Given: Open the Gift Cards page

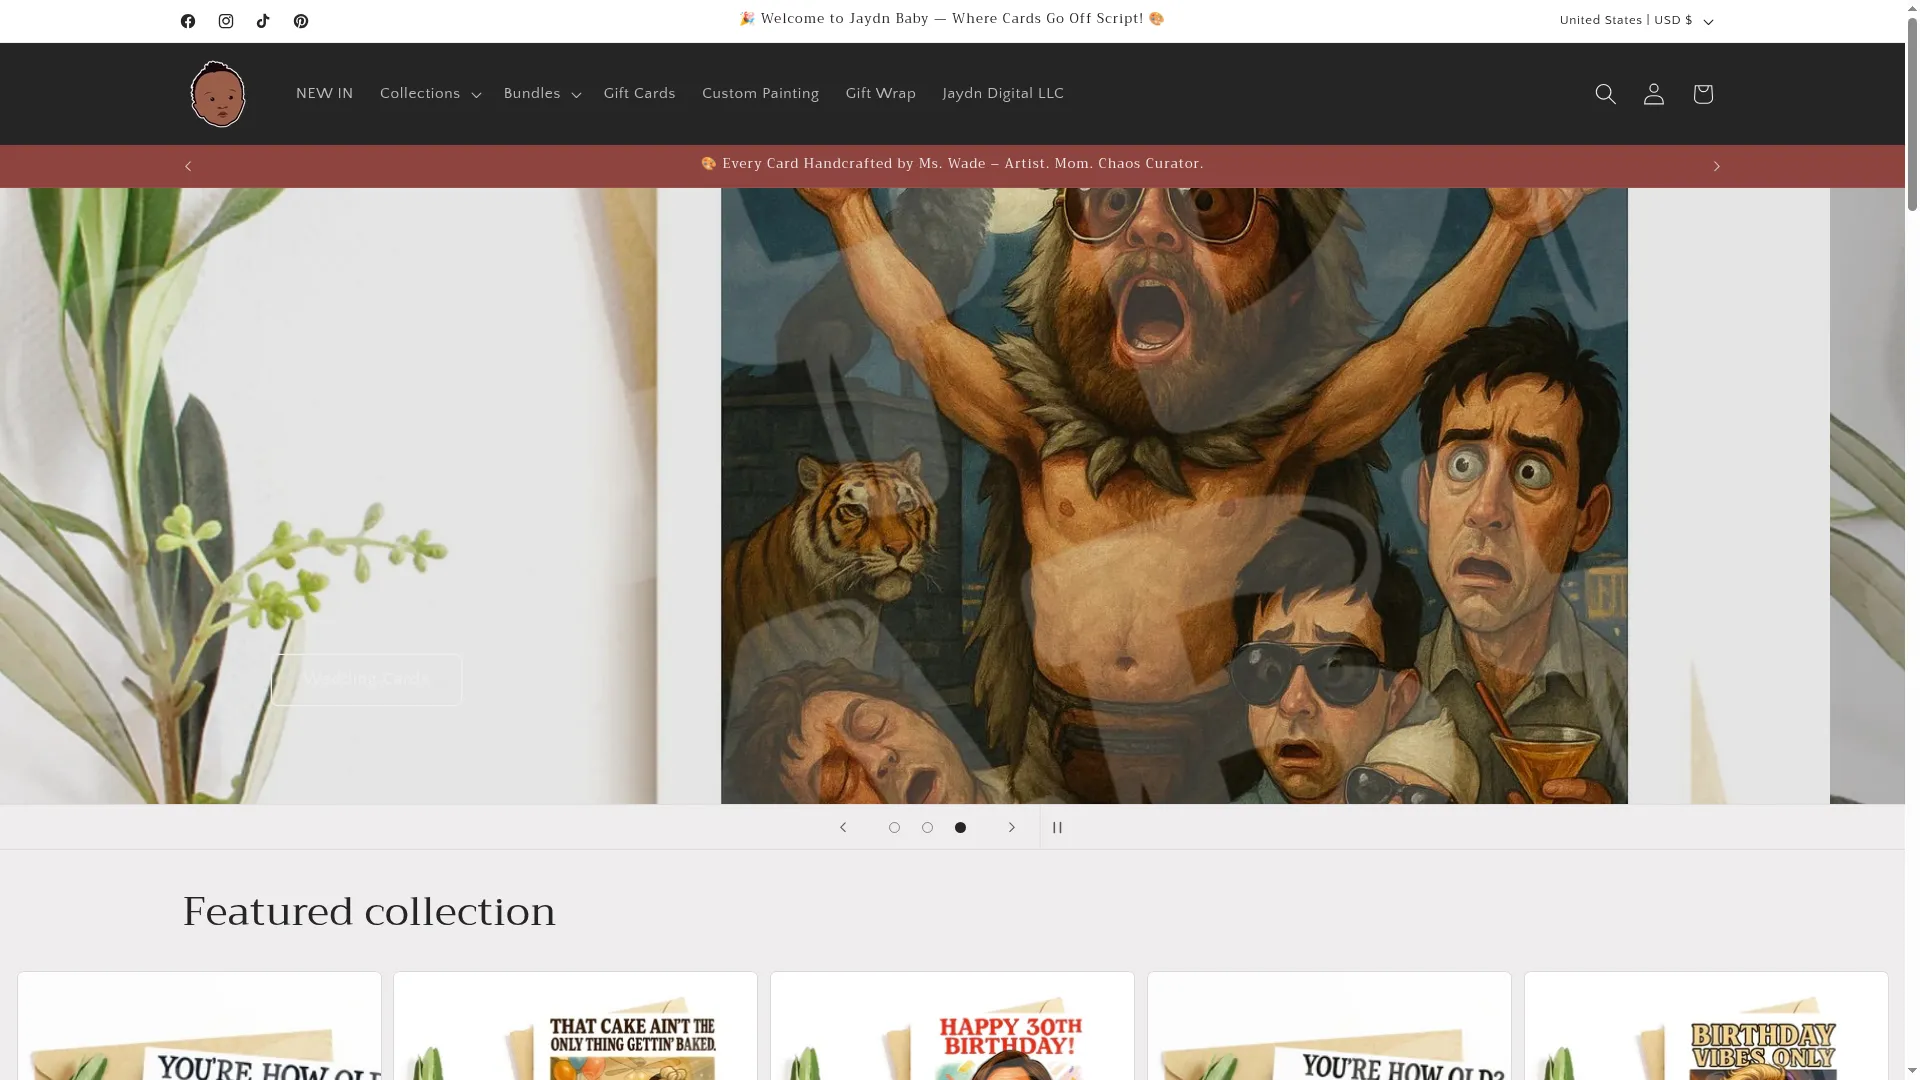Looking at the screenshot, I should pyautogui.click(x=640, y=94).
